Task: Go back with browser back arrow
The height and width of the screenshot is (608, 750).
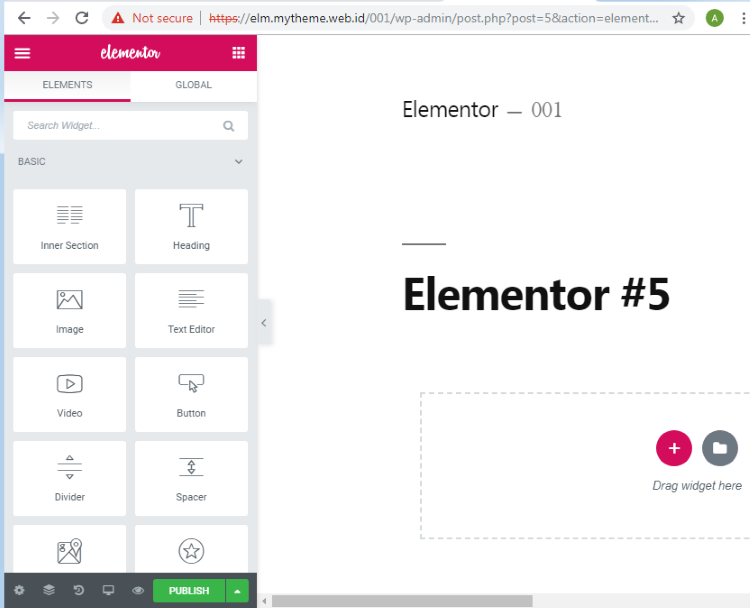Action: click(x=24, y=18)
